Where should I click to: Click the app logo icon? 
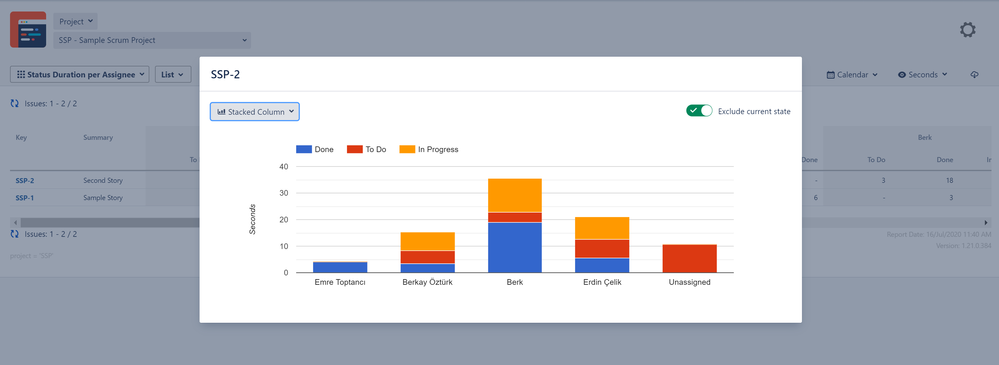click(28, 29)
